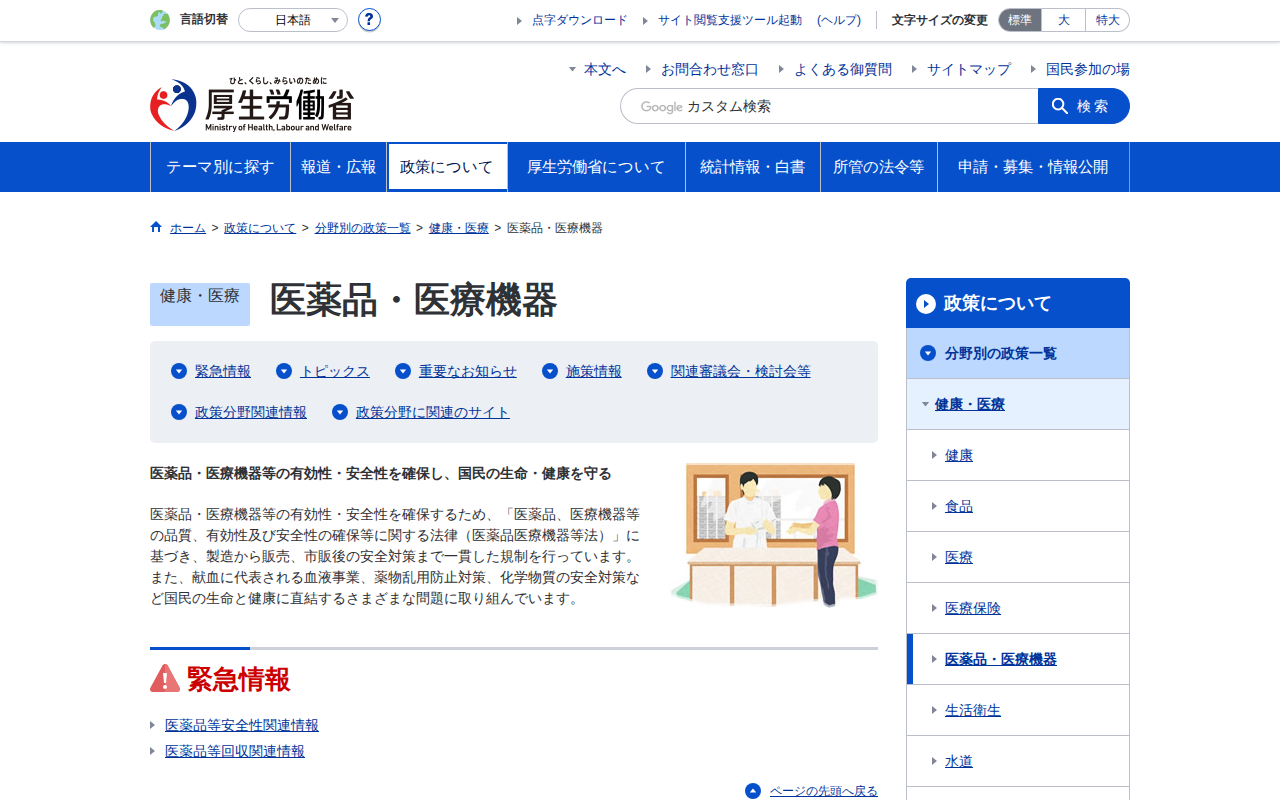
Task: Click the 健康・医療 category label badge
Action: point(200,304)
